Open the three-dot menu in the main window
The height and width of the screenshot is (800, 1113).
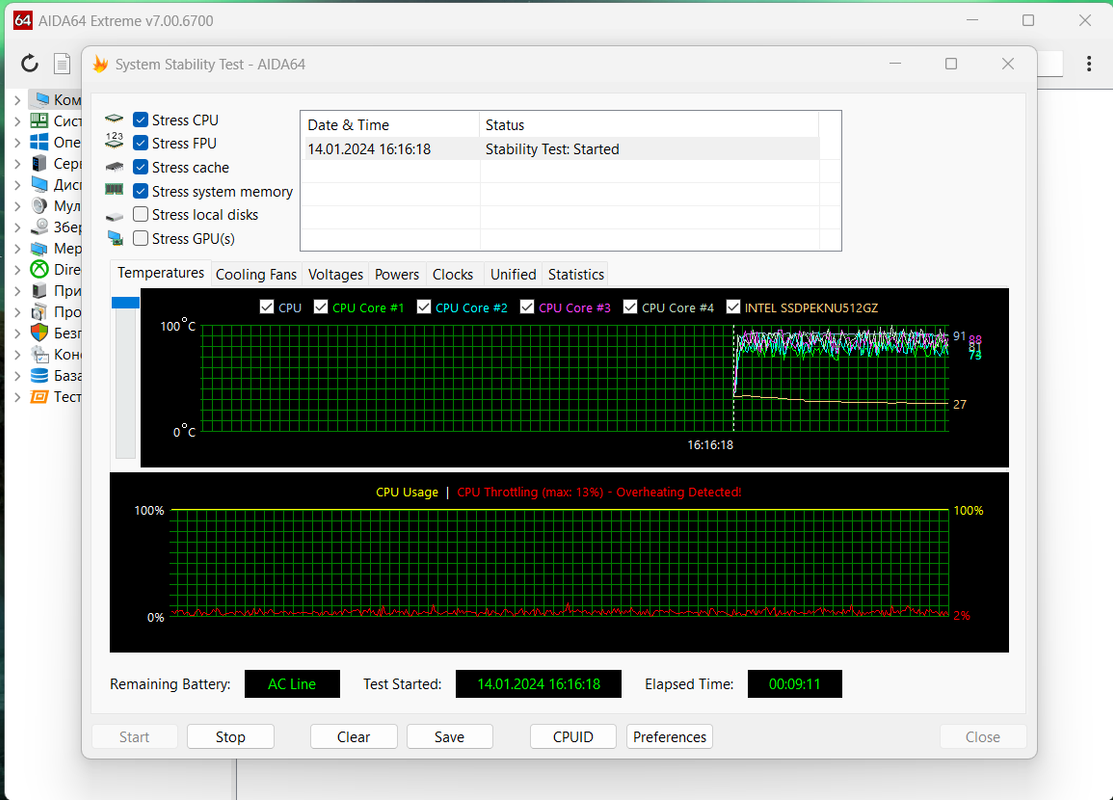click(x=1089, y=64)
